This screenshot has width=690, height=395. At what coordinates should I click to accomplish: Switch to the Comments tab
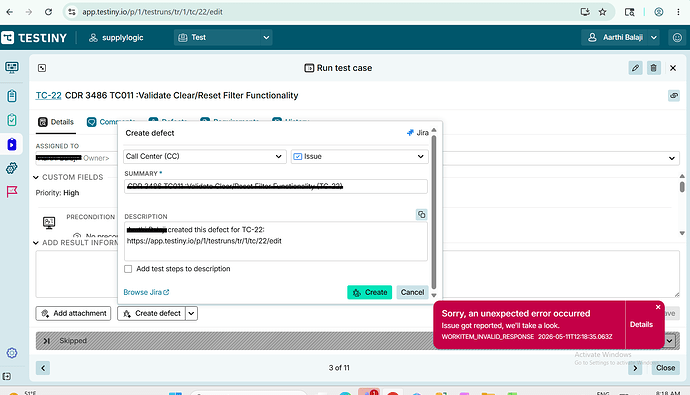tap(110, 122)
